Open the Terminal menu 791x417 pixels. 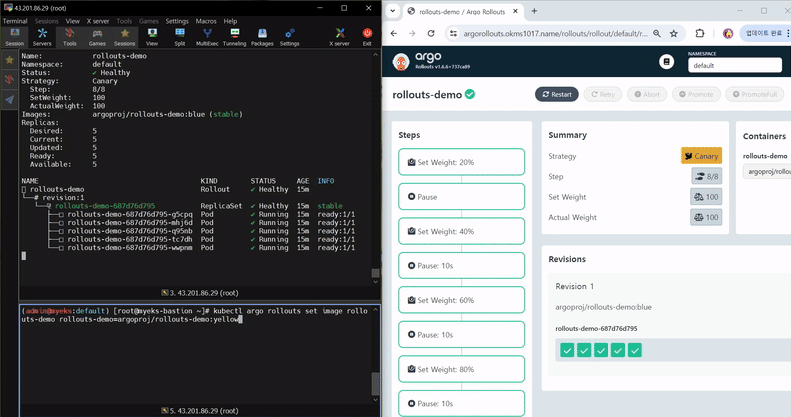point(15,21)
